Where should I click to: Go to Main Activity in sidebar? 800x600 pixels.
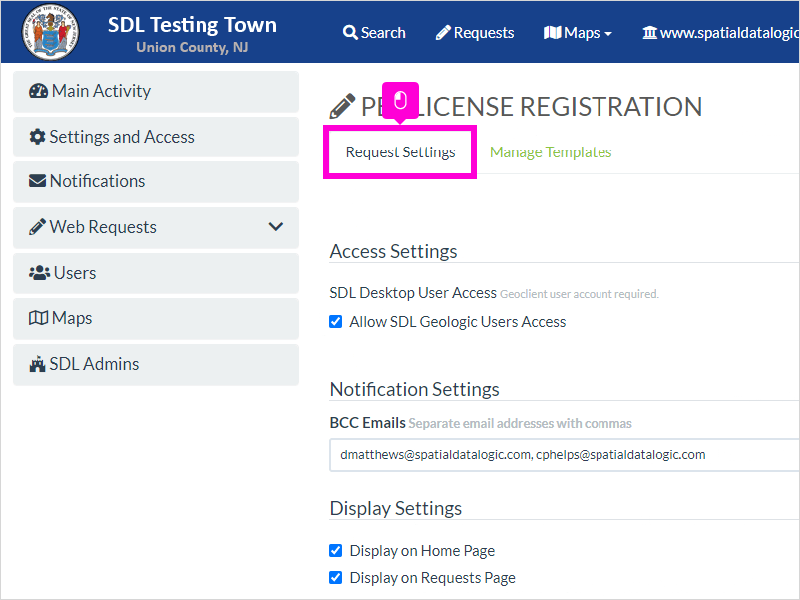(x=156, y=91)
